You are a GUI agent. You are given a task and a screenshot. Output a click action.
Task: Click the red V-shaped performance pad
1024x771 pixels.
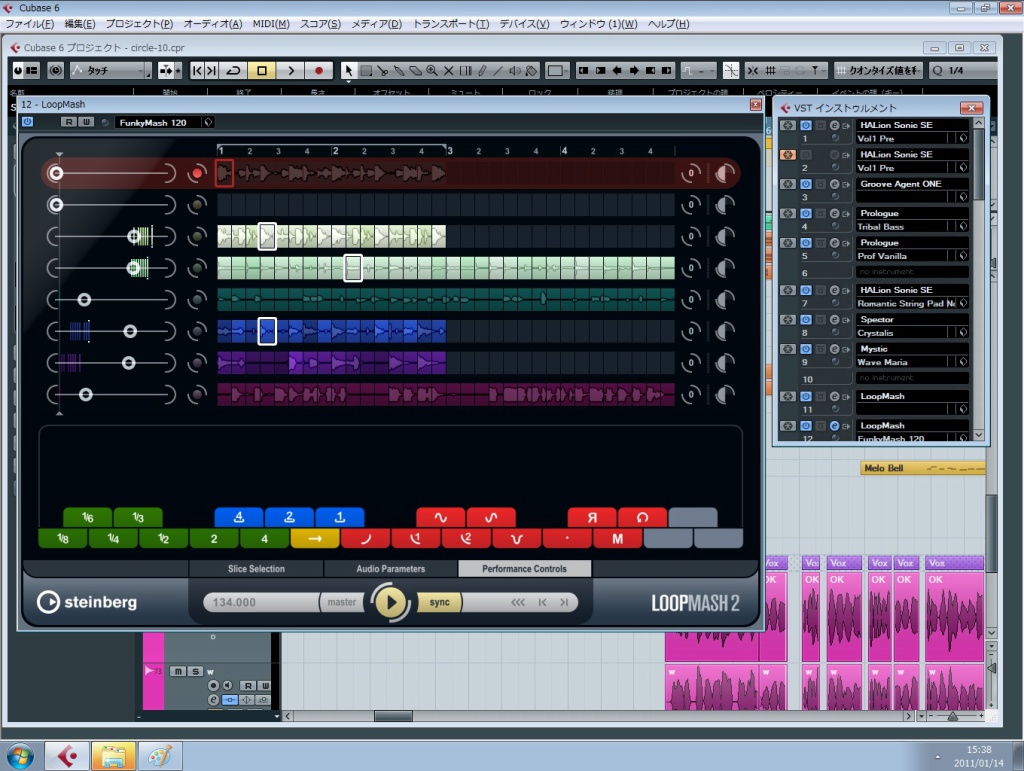[x=517, y=539]
